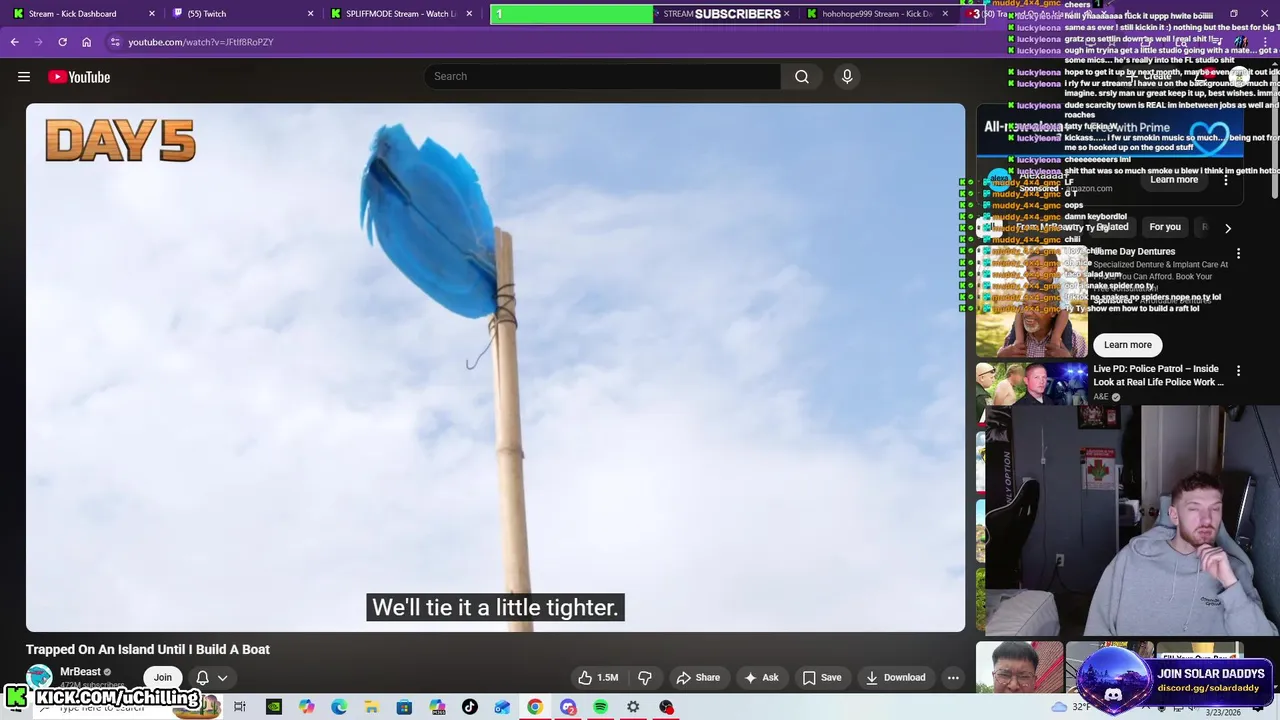
Task: Click the main video player
Action: pos(495,367)
